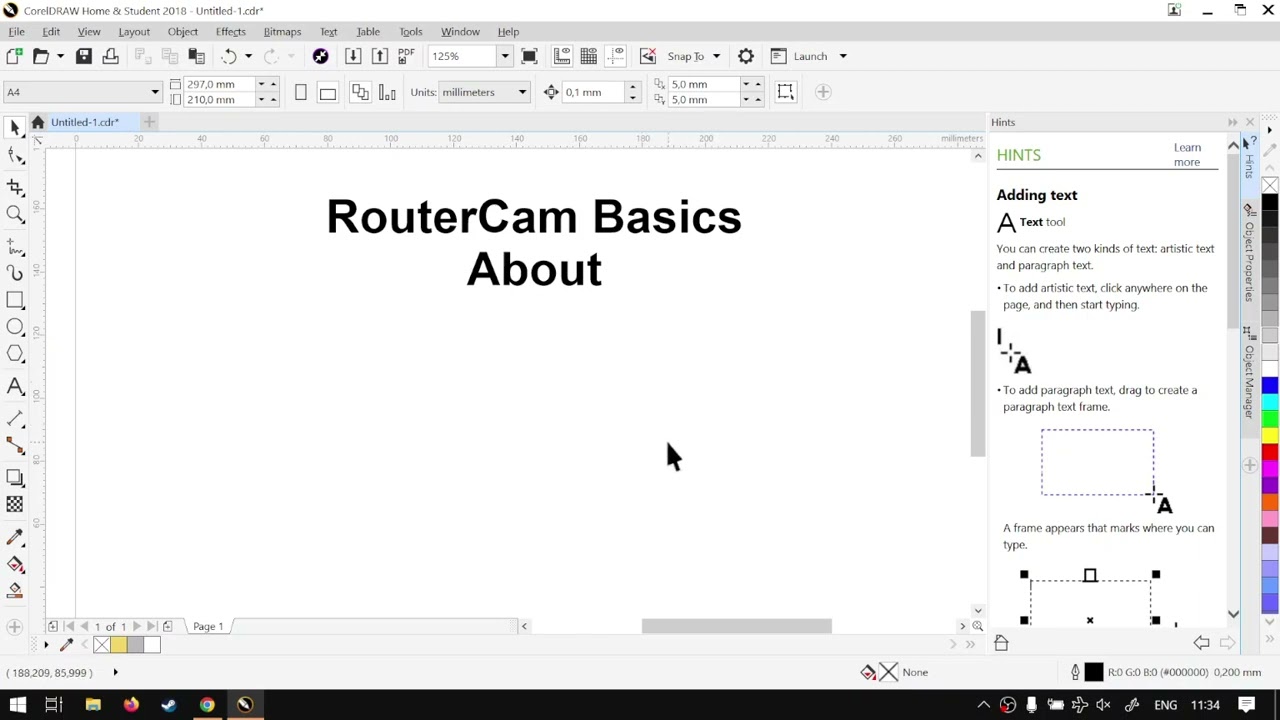
Task: Expand the Undo history dropdown arrow
Action: (x=248, y=56)
